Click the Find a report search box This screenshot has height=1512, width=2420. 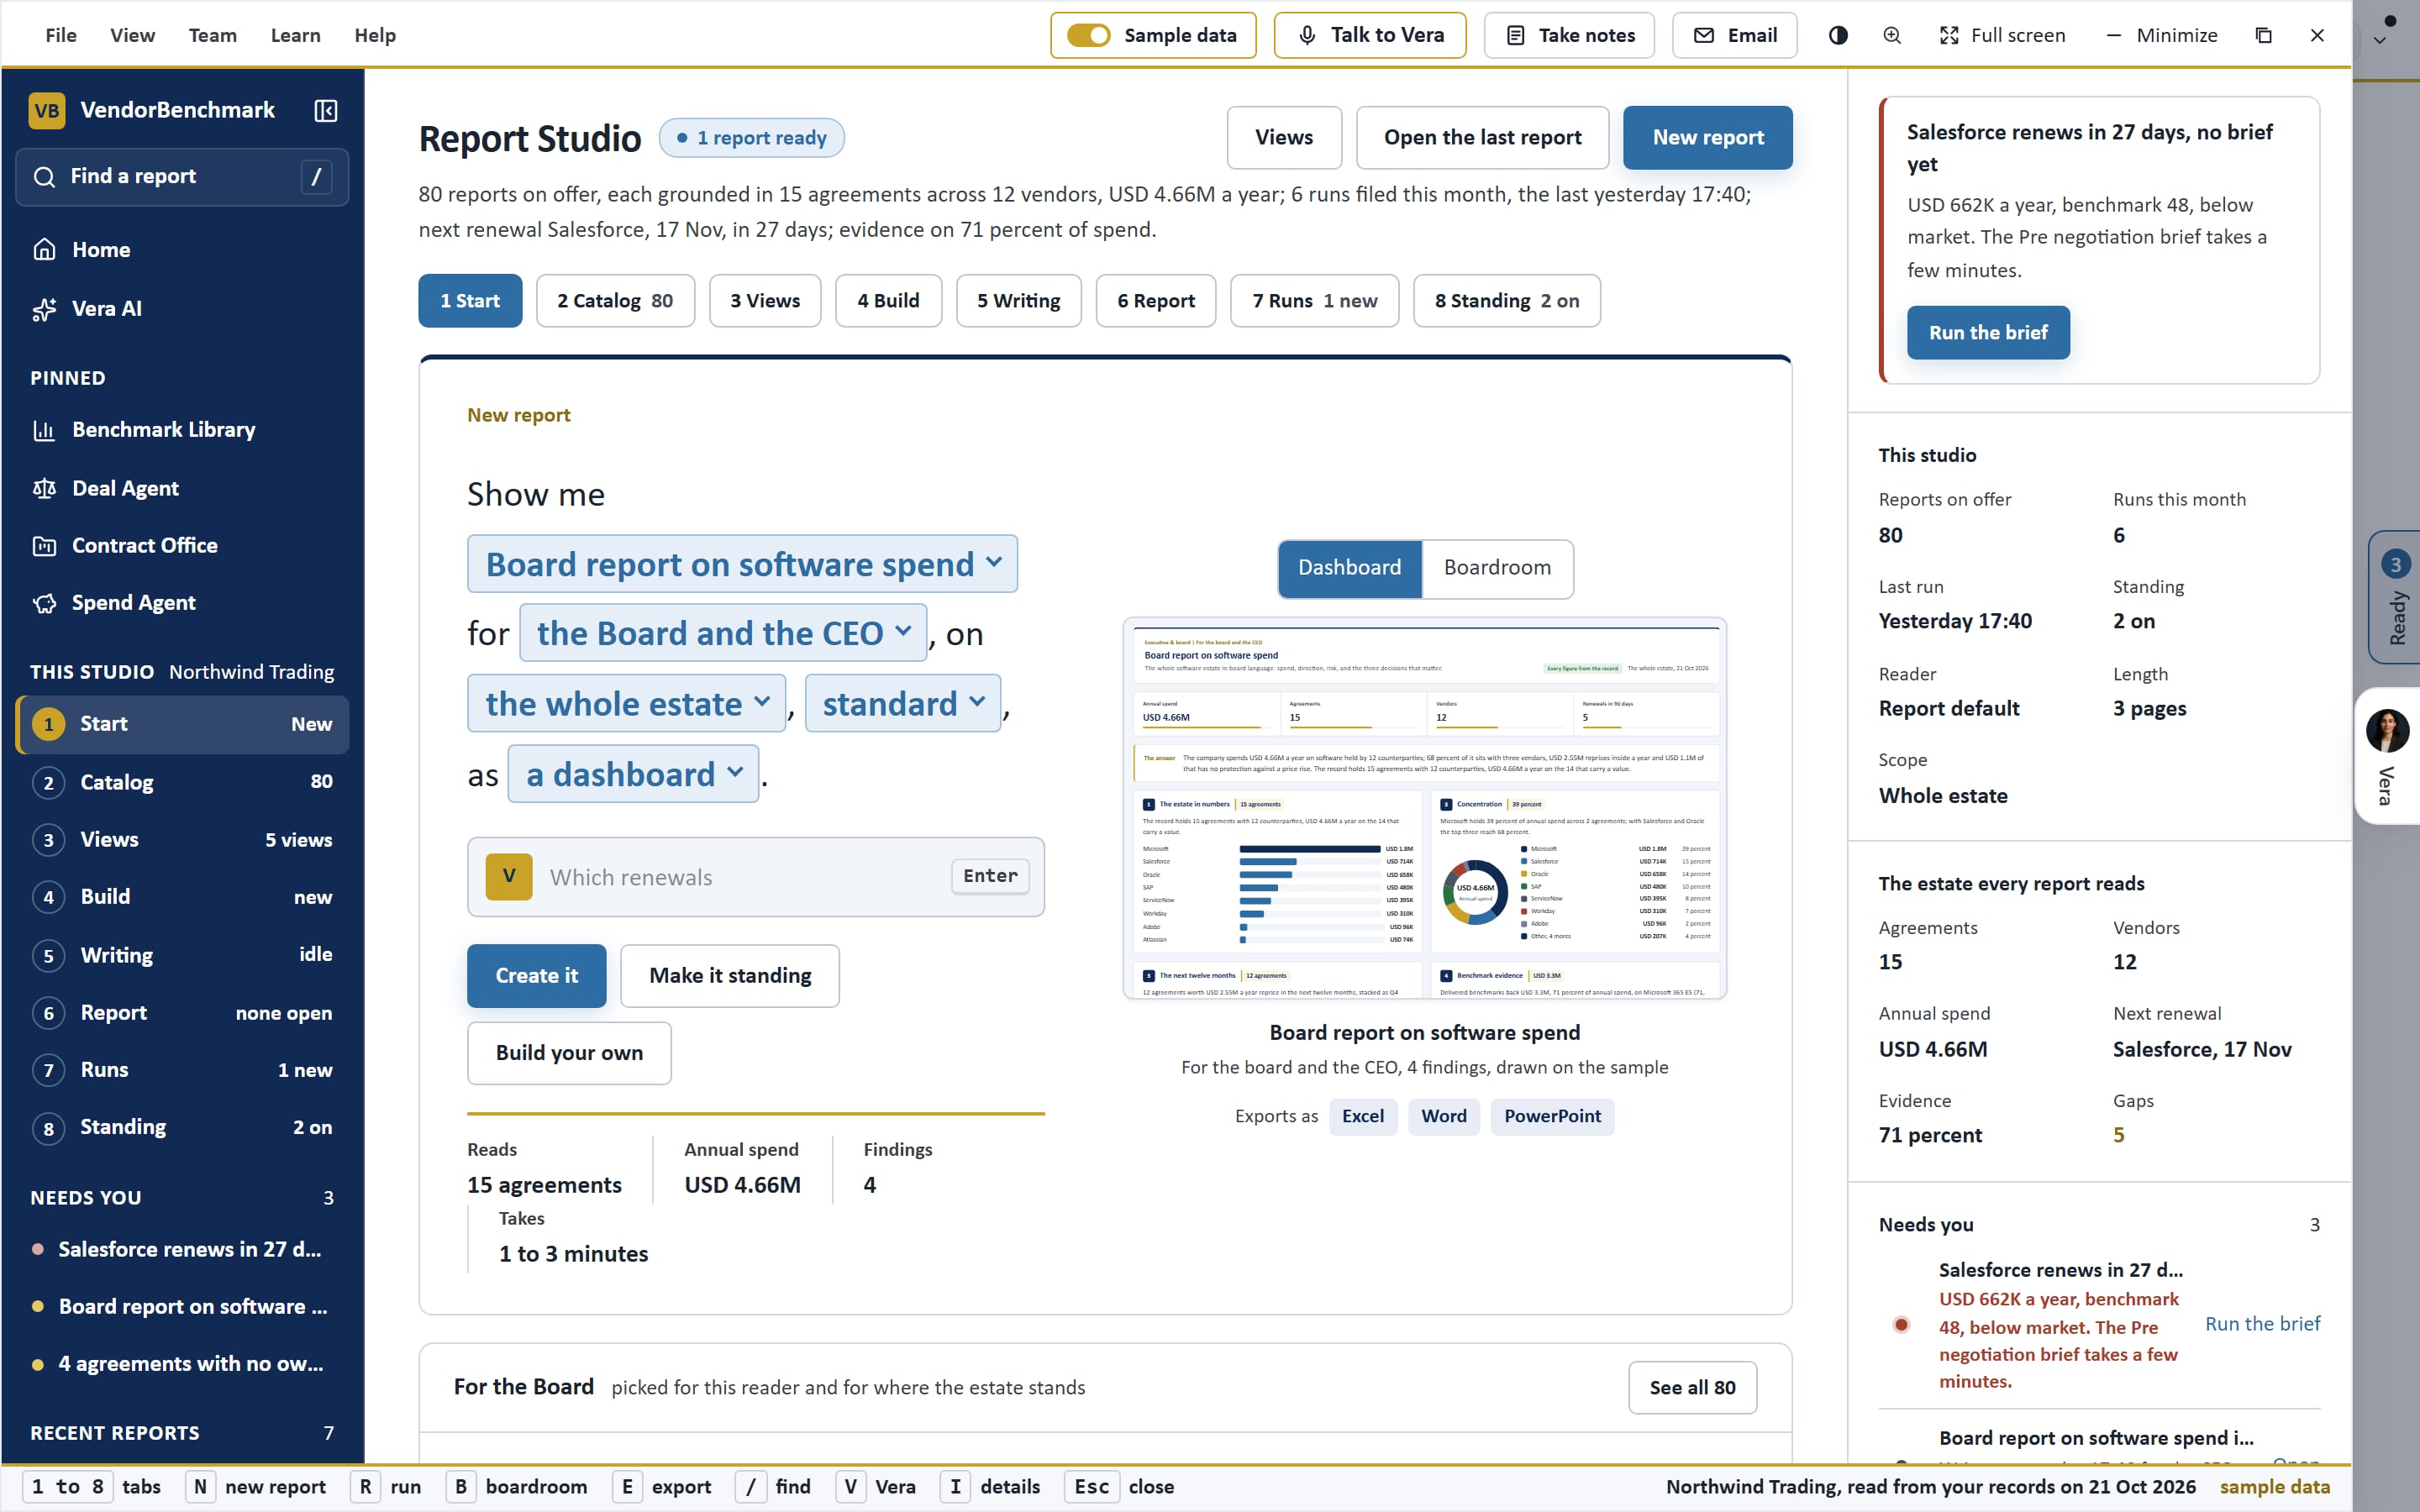point(182,177)
